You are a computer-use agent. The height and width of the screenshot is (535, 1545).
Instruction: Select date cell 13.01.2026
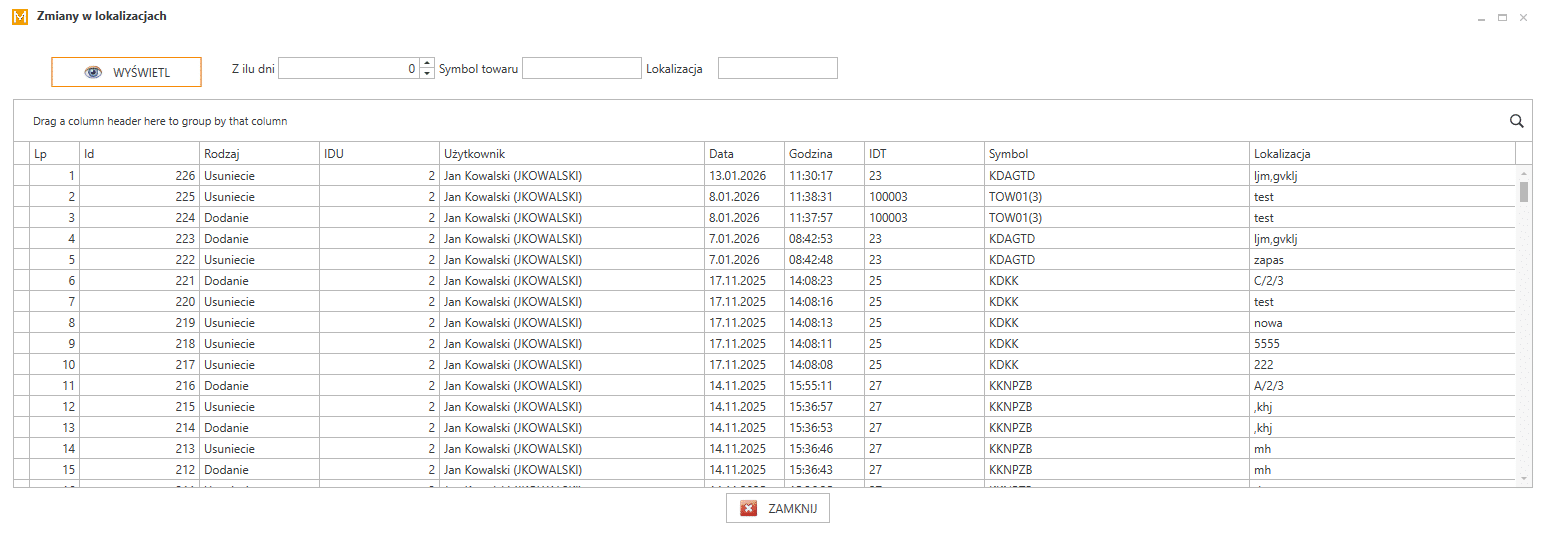point(744,176)
